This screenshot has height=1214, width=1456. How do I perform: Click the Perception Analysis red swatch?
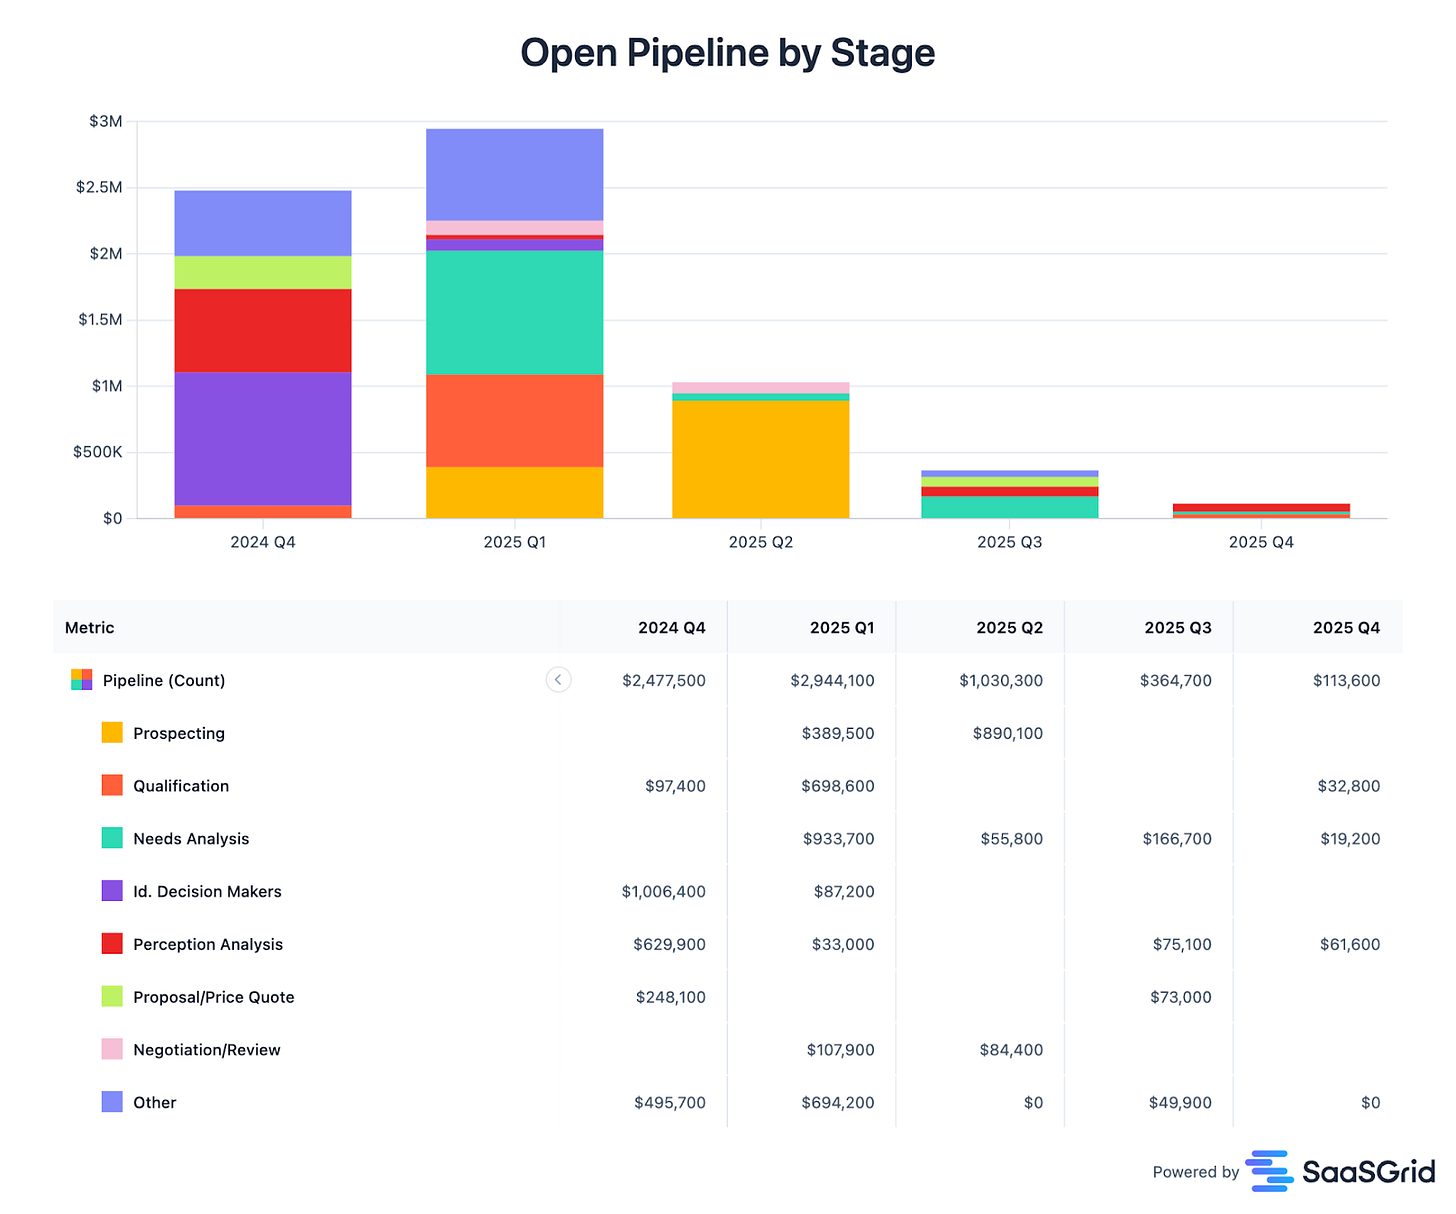pyautogui.click(x=111, y=943)
